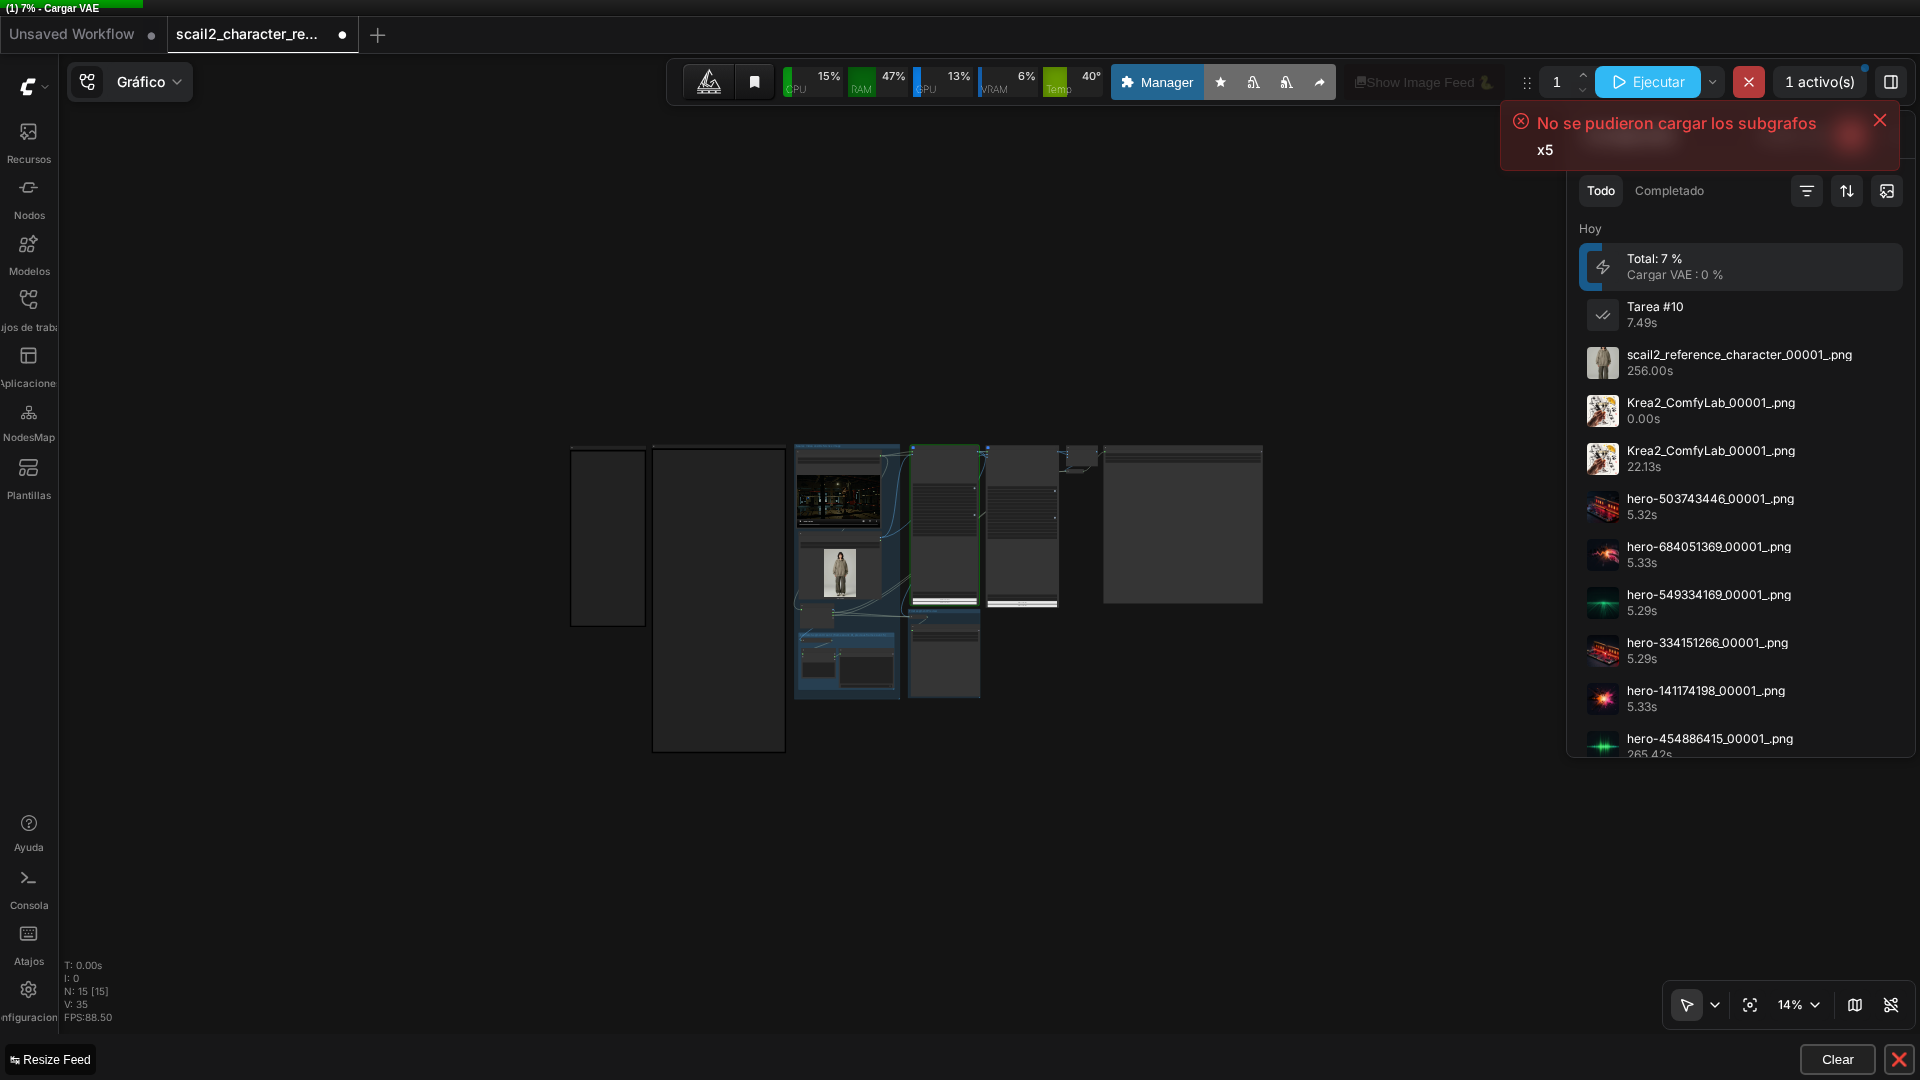Image resolution: width=1920 pixels, height=1080 pixels.
Task: Open the Manager button
Action: [1157, 82]
